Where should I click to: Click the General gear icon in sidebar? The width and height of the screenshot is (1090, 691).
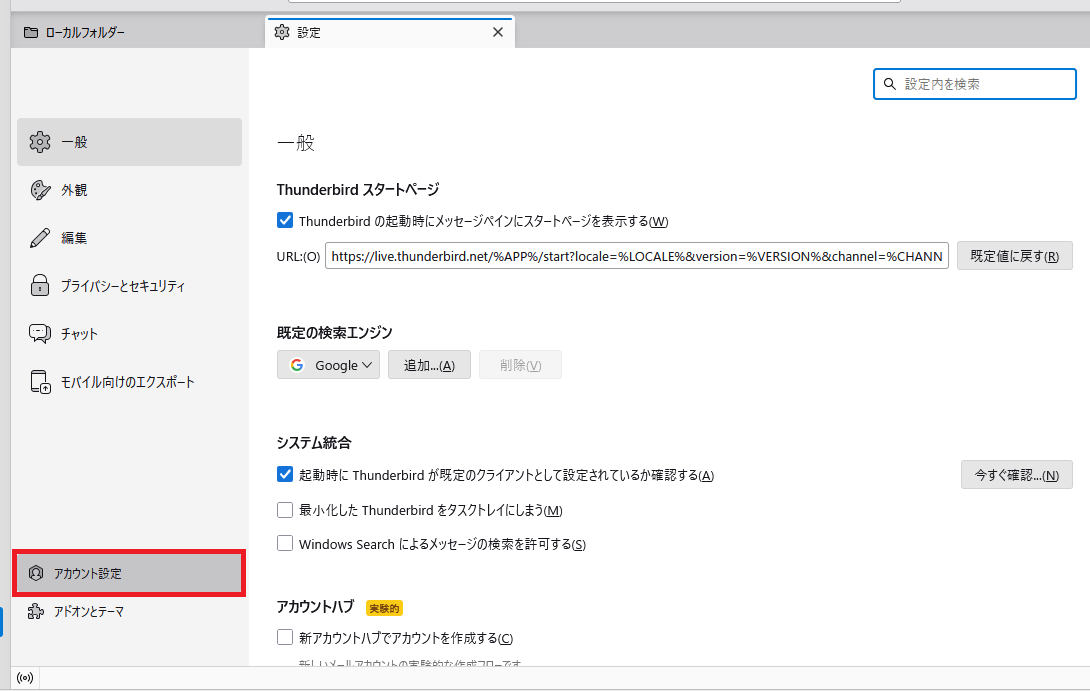pos(40,142)
